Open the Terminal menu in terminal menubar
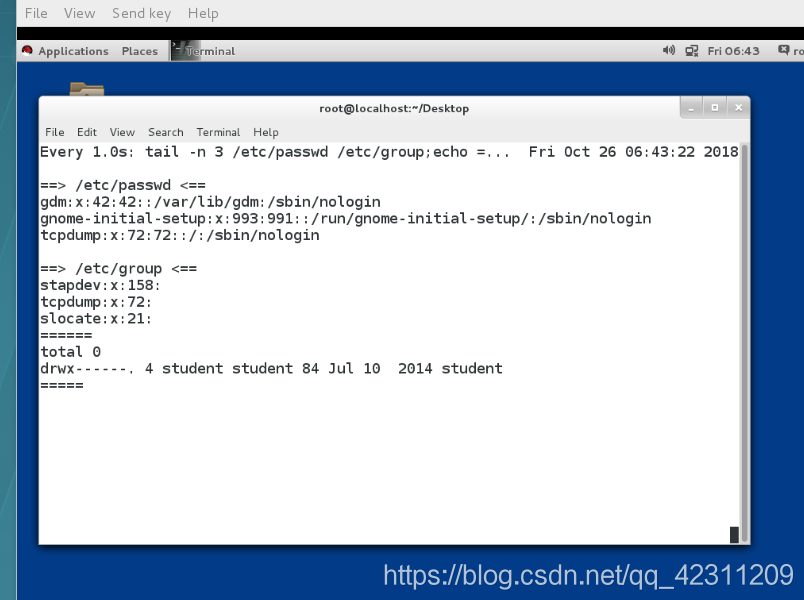This screenshot has height=600, width=804. (x=218, y=132)
